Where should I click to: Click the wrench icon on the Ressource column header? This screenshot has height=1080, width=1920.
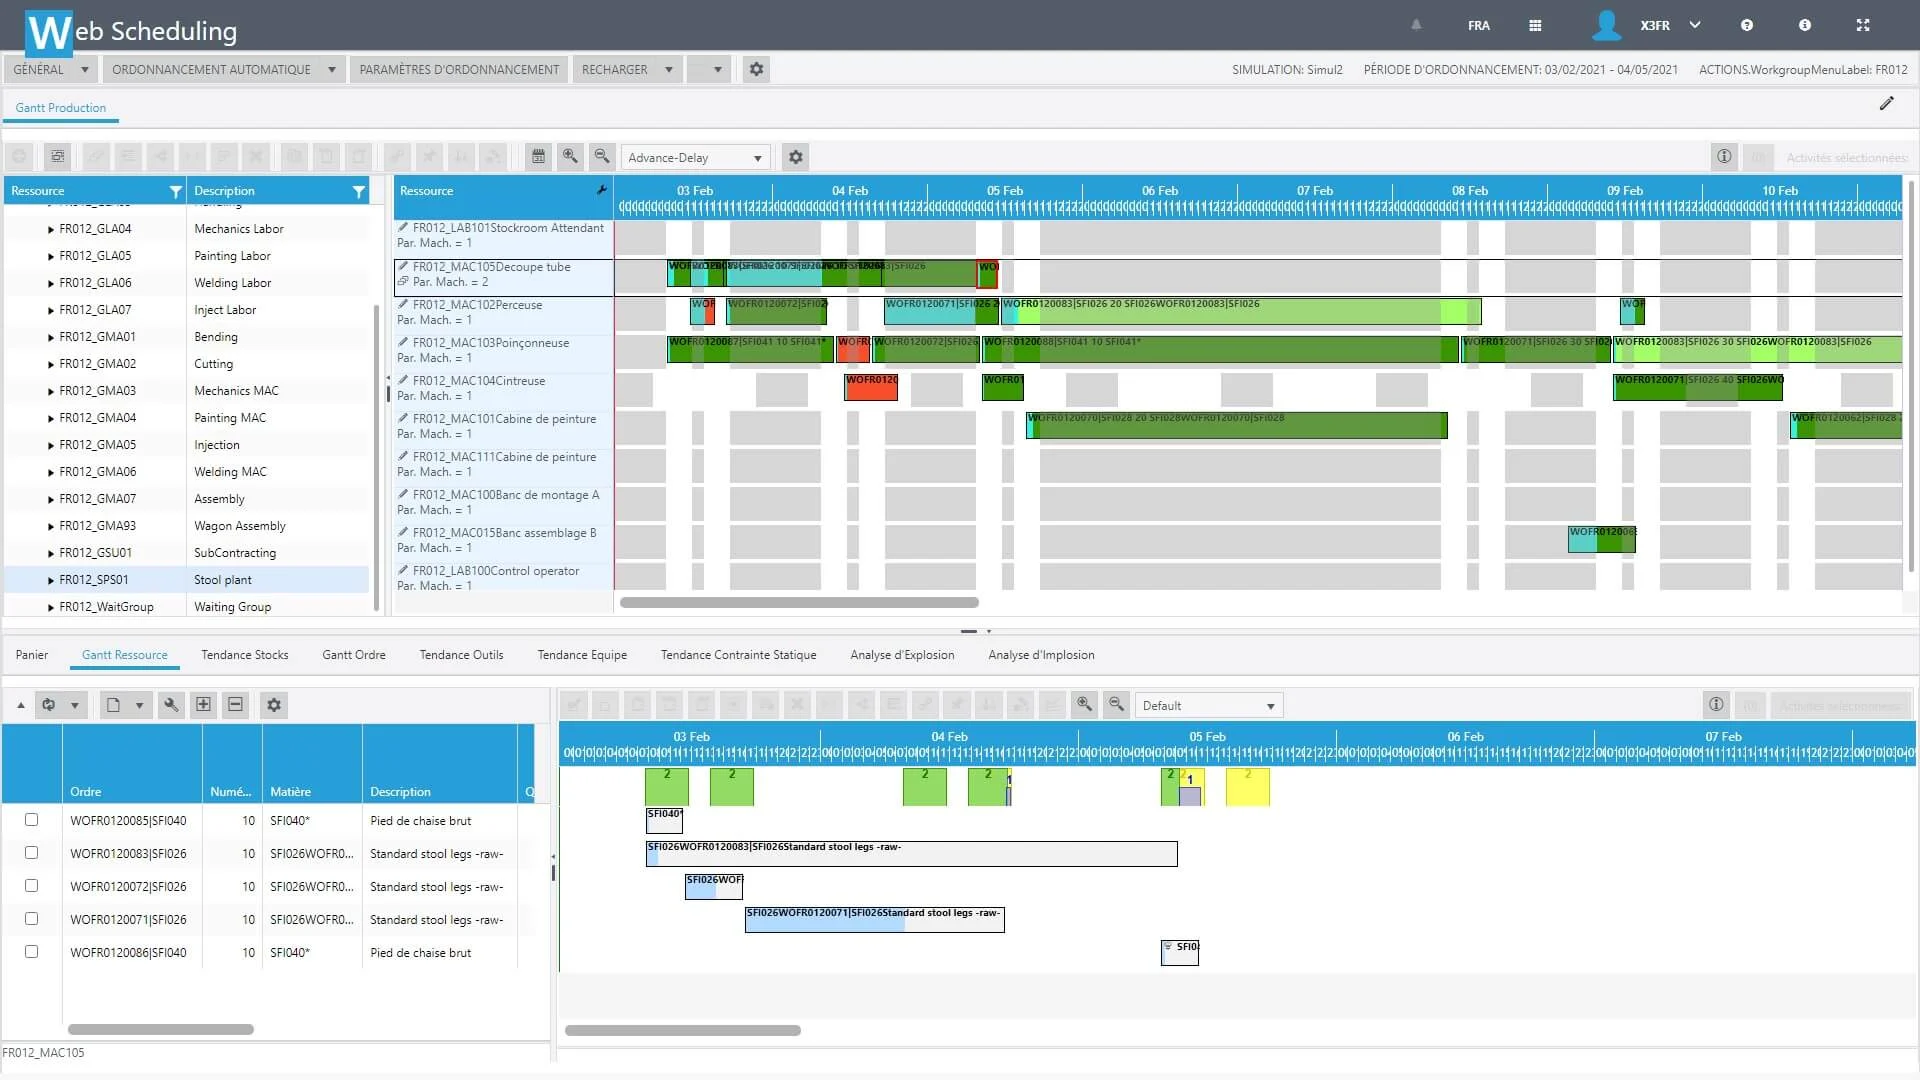click(x=601, y=190)
